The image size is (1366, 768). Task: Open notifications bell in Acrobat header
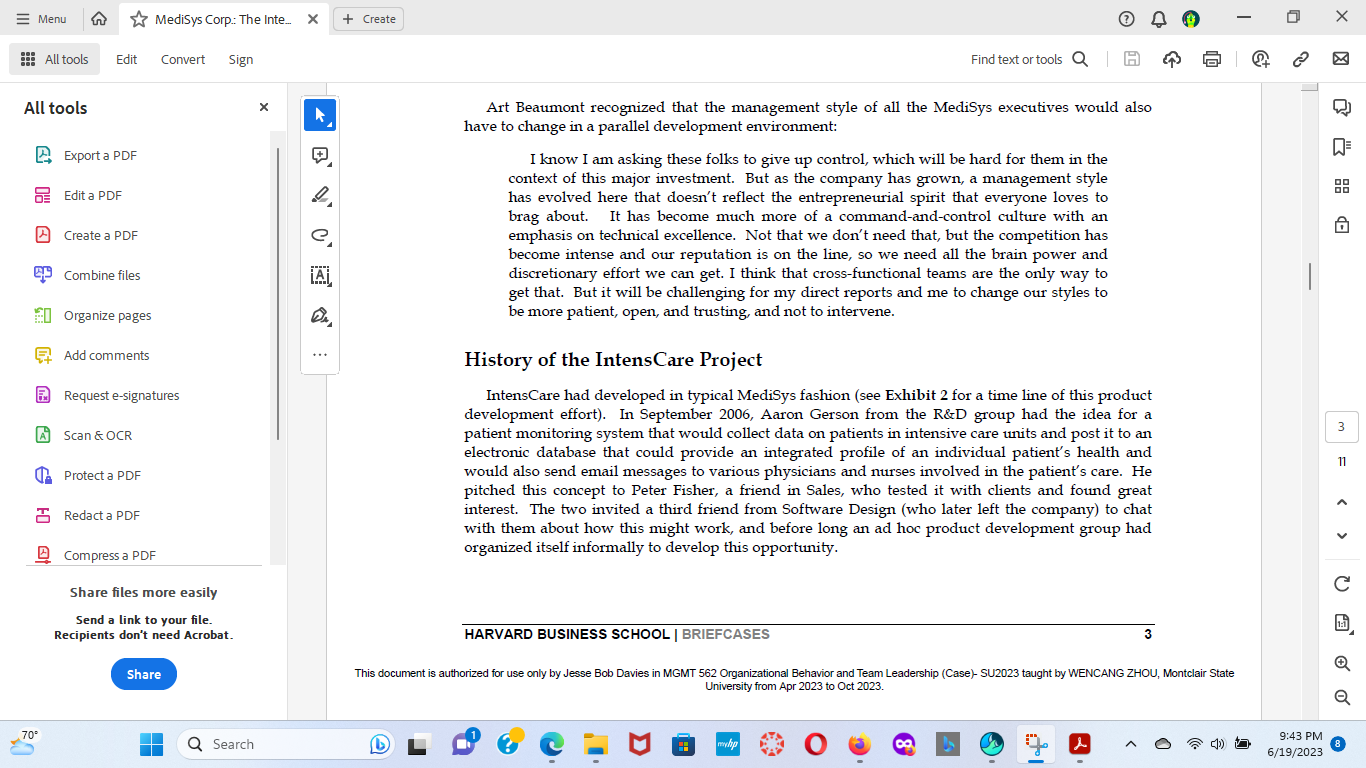tap(1159, 19)
